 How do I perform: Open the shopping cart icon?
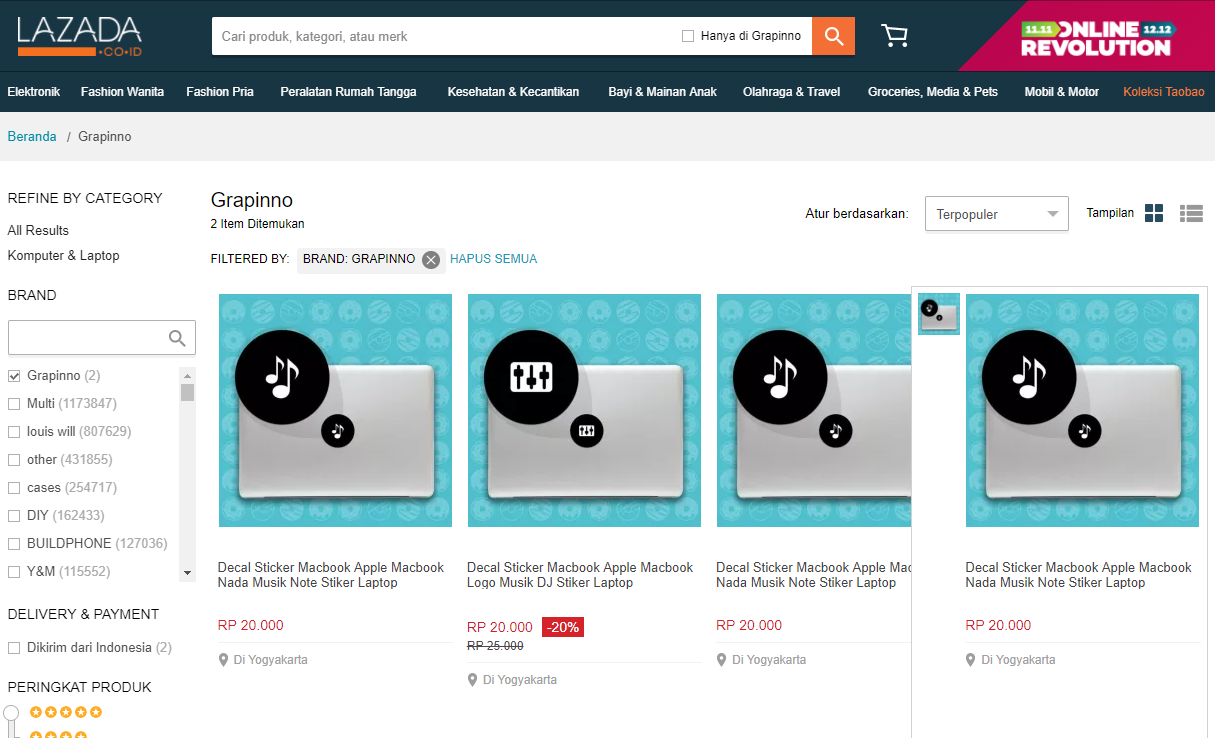[894, 36]
